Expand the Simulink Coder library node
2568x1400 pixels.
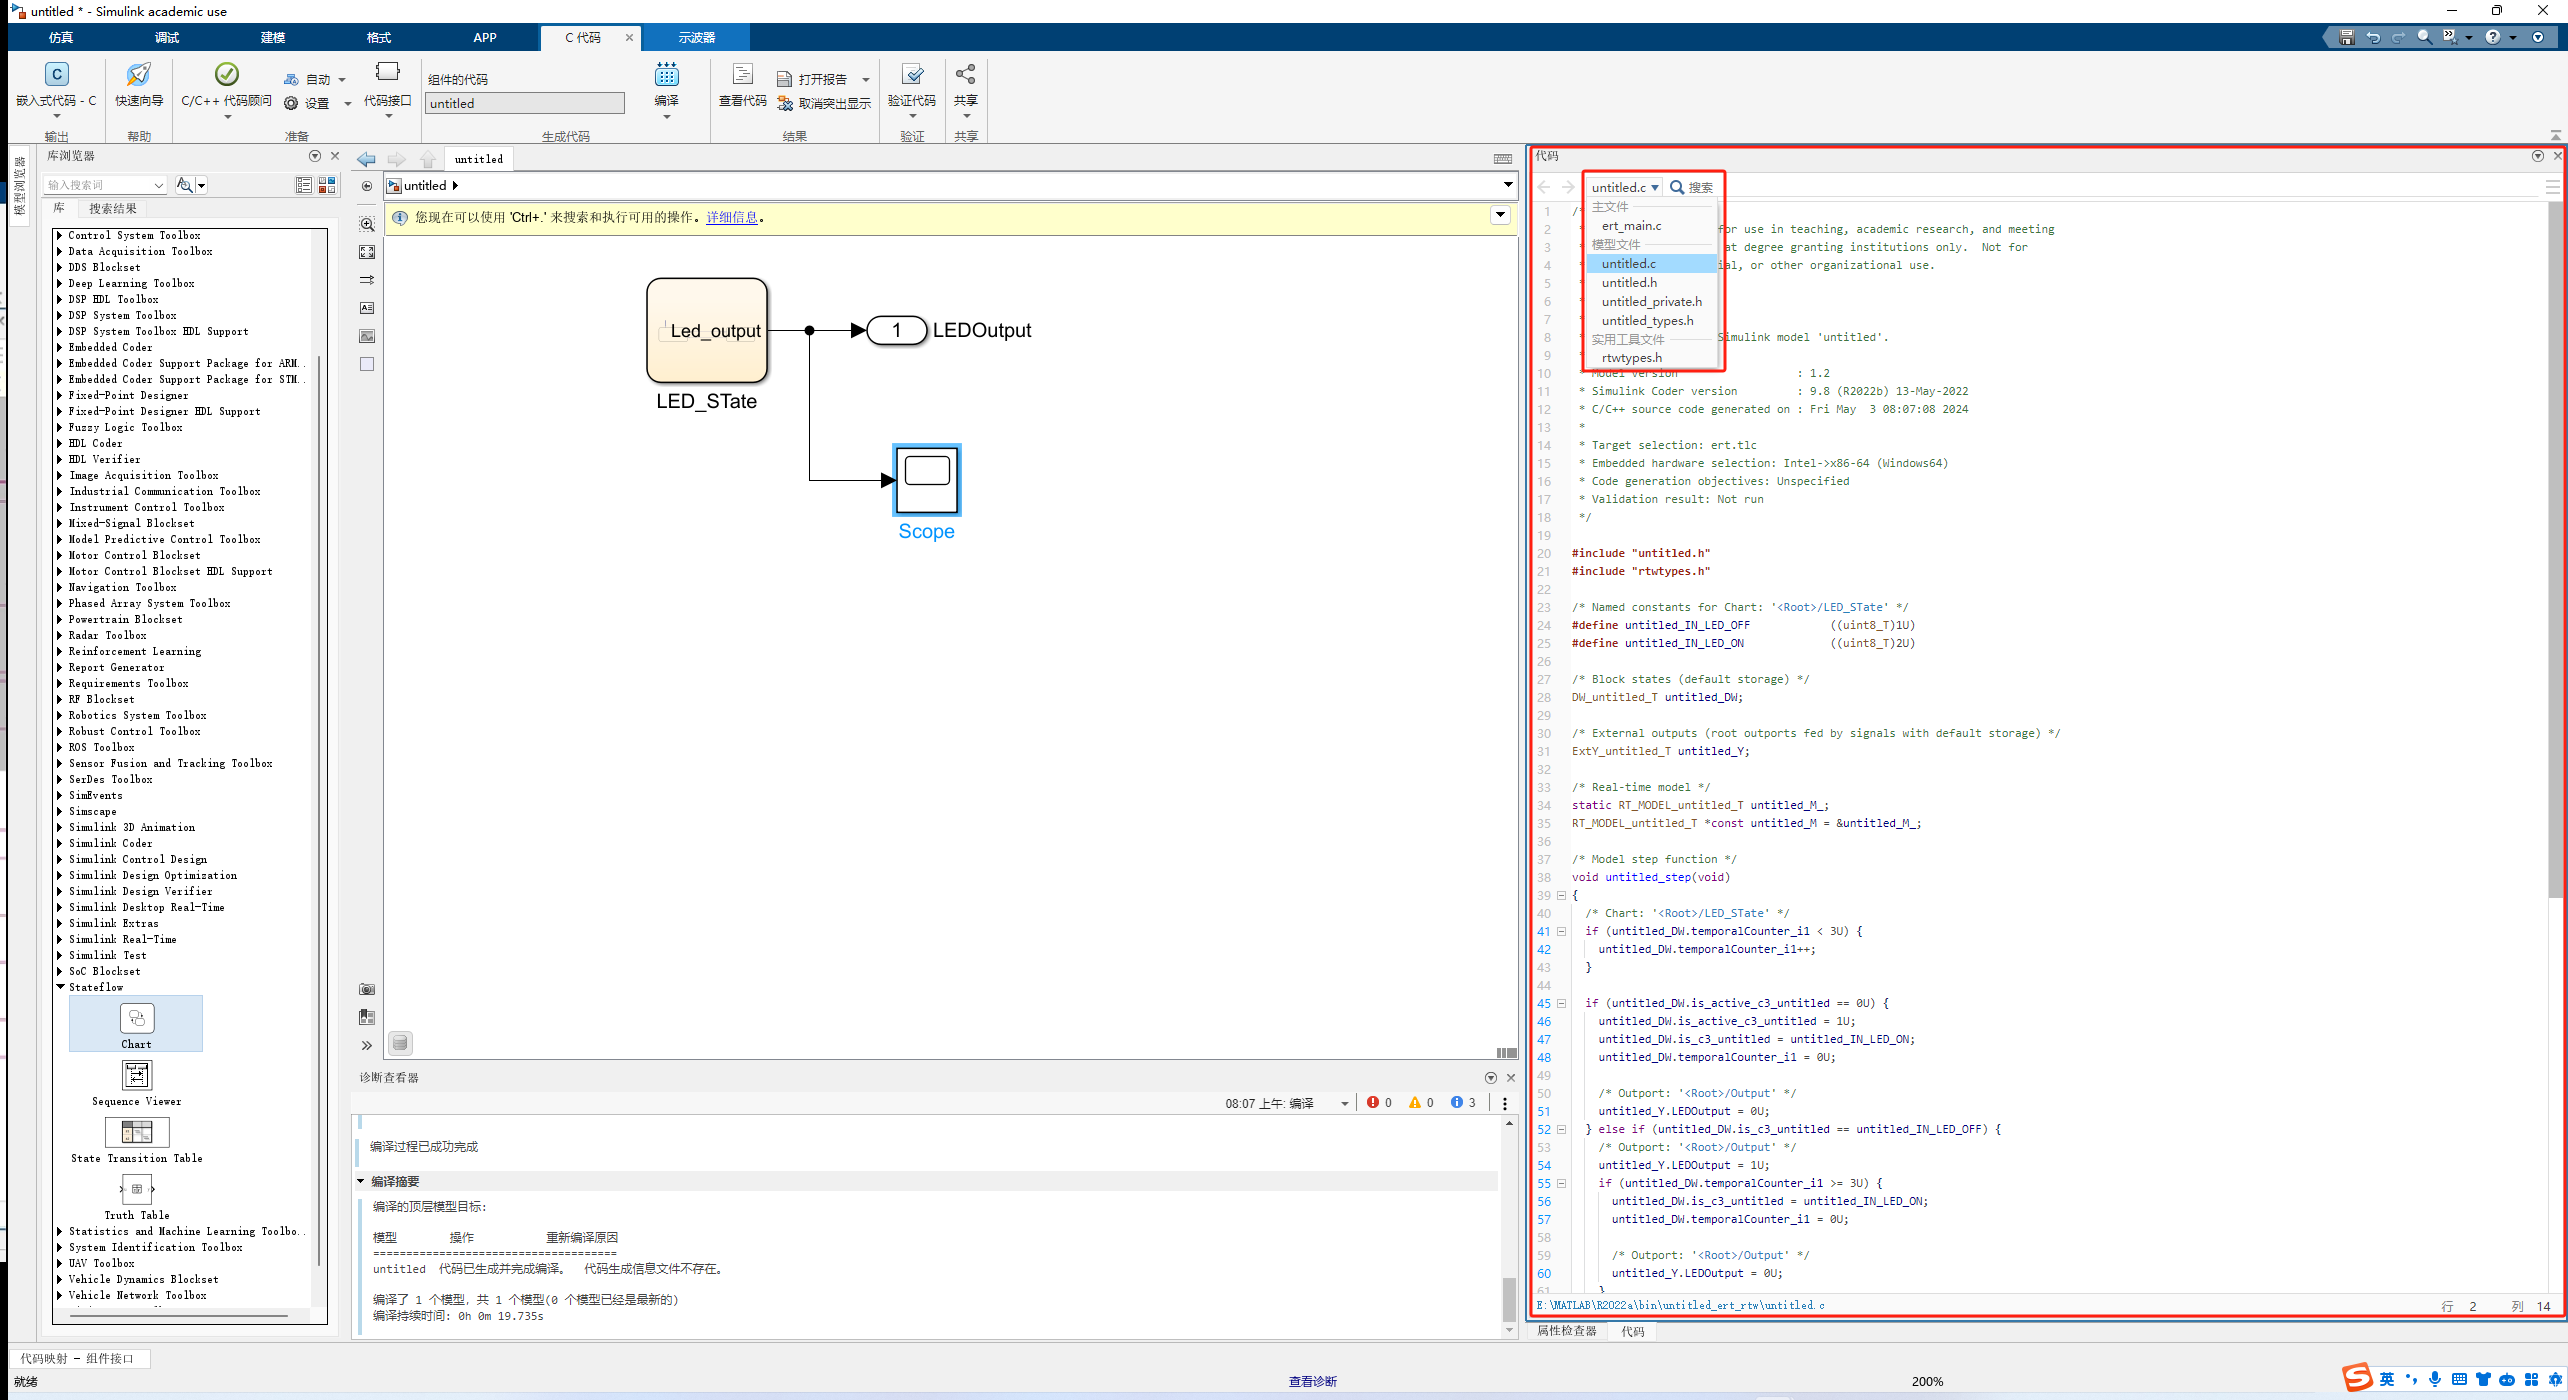pos(60,843)
